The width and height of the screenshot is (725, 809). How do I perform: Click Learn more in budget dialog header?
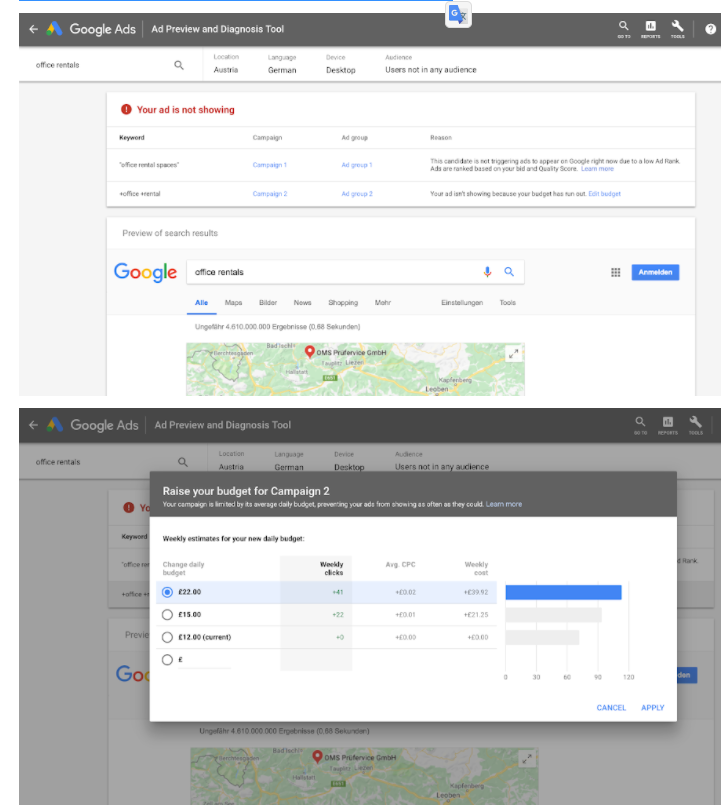pyautogui.click(x=504, y=504)
